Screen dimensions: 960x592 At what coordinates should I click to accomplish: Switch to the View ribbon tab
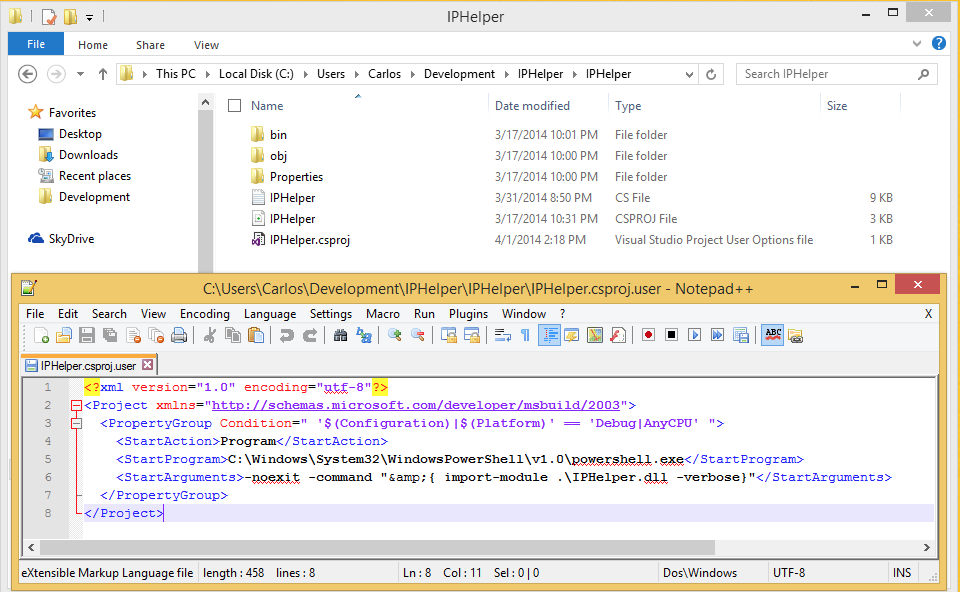pyautogui.click(x=206, y=45)
